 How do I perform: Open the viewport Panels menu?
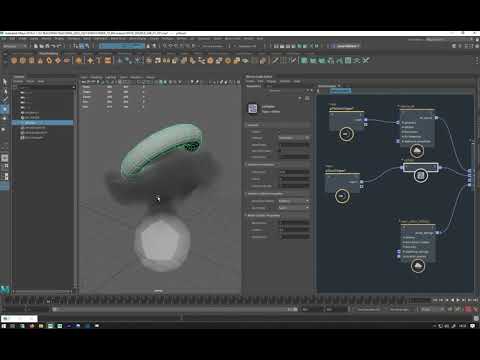[x=150, y=77]
